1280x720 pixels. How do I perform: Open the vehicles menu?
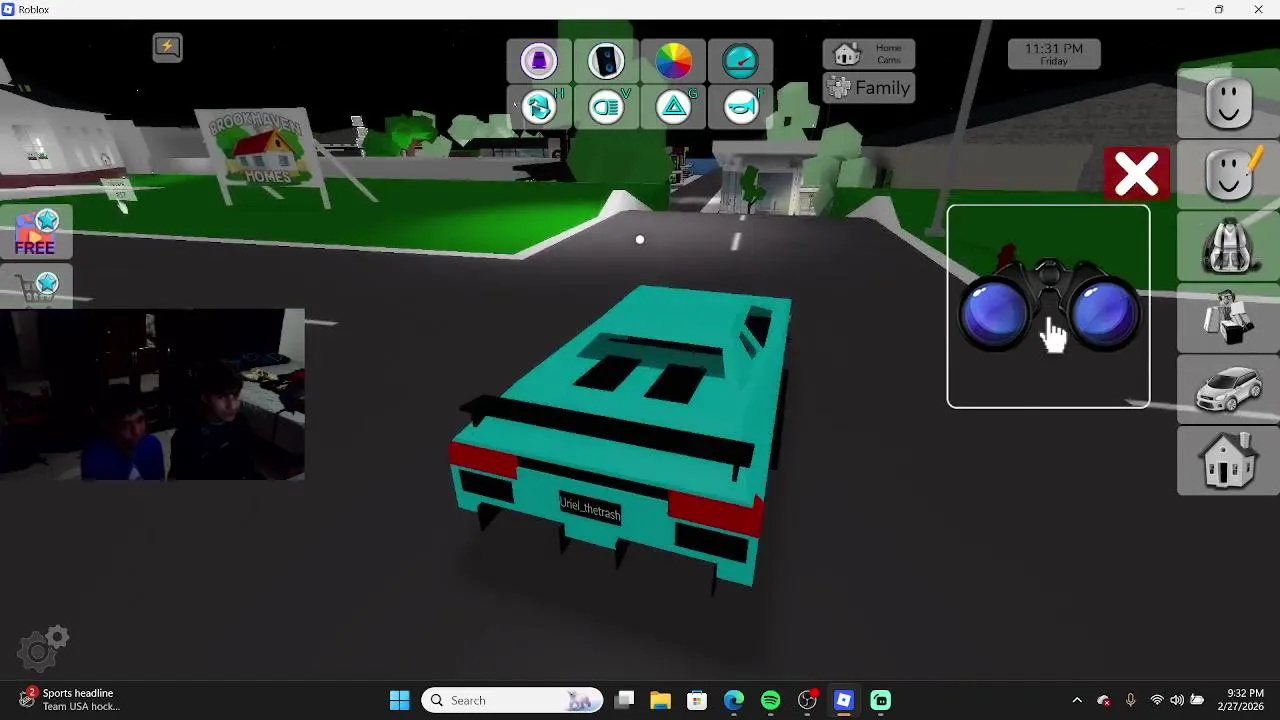(1229, 389)
